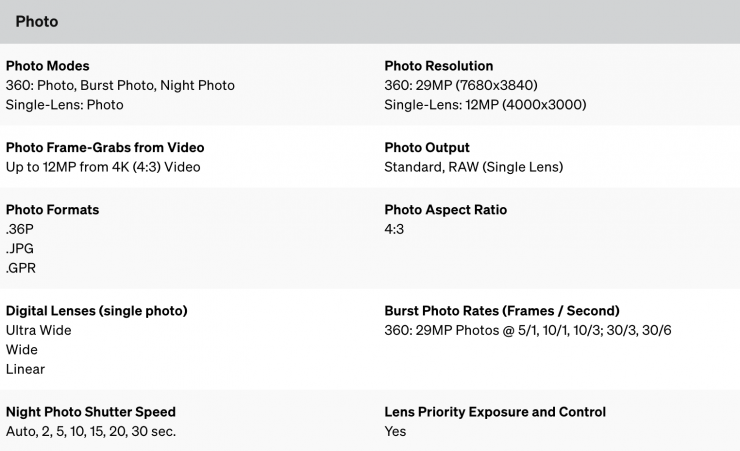This screenshot has height=451, width=740.
Task: Select the Auto, 2, 5, 10 shutter speeds text
Action: [92, 431]
